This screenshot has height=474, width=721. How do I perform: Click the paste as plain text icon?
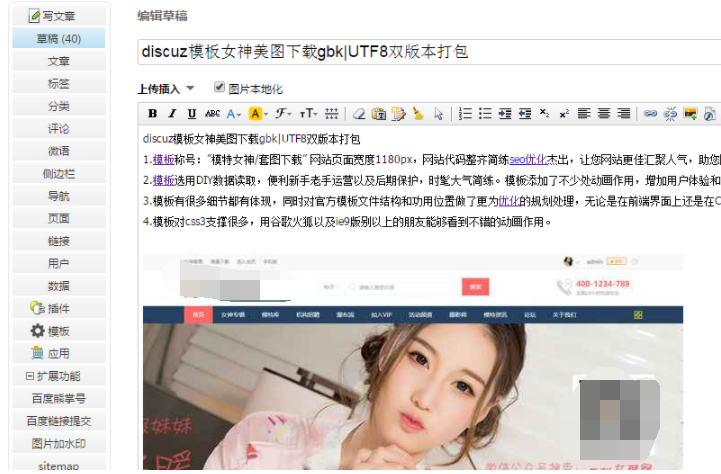[x=379, y=114]
